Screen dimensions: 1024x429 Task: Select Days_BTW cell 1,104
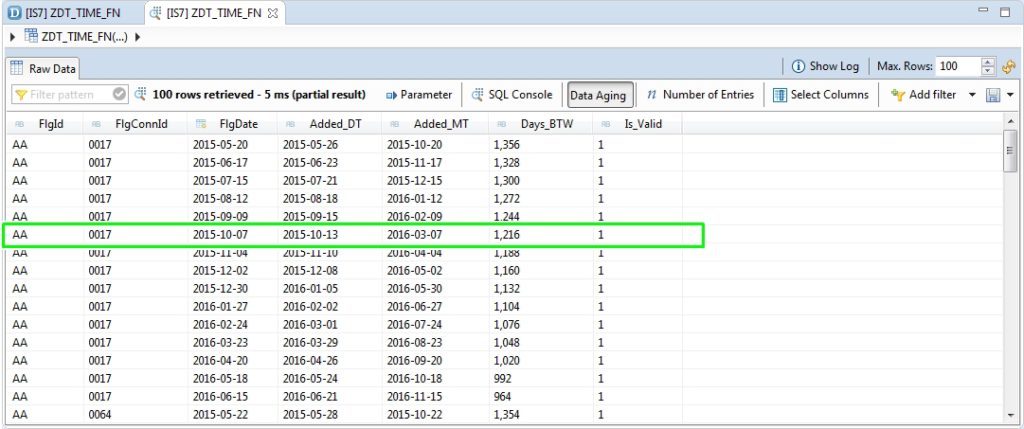pos(506,306)
